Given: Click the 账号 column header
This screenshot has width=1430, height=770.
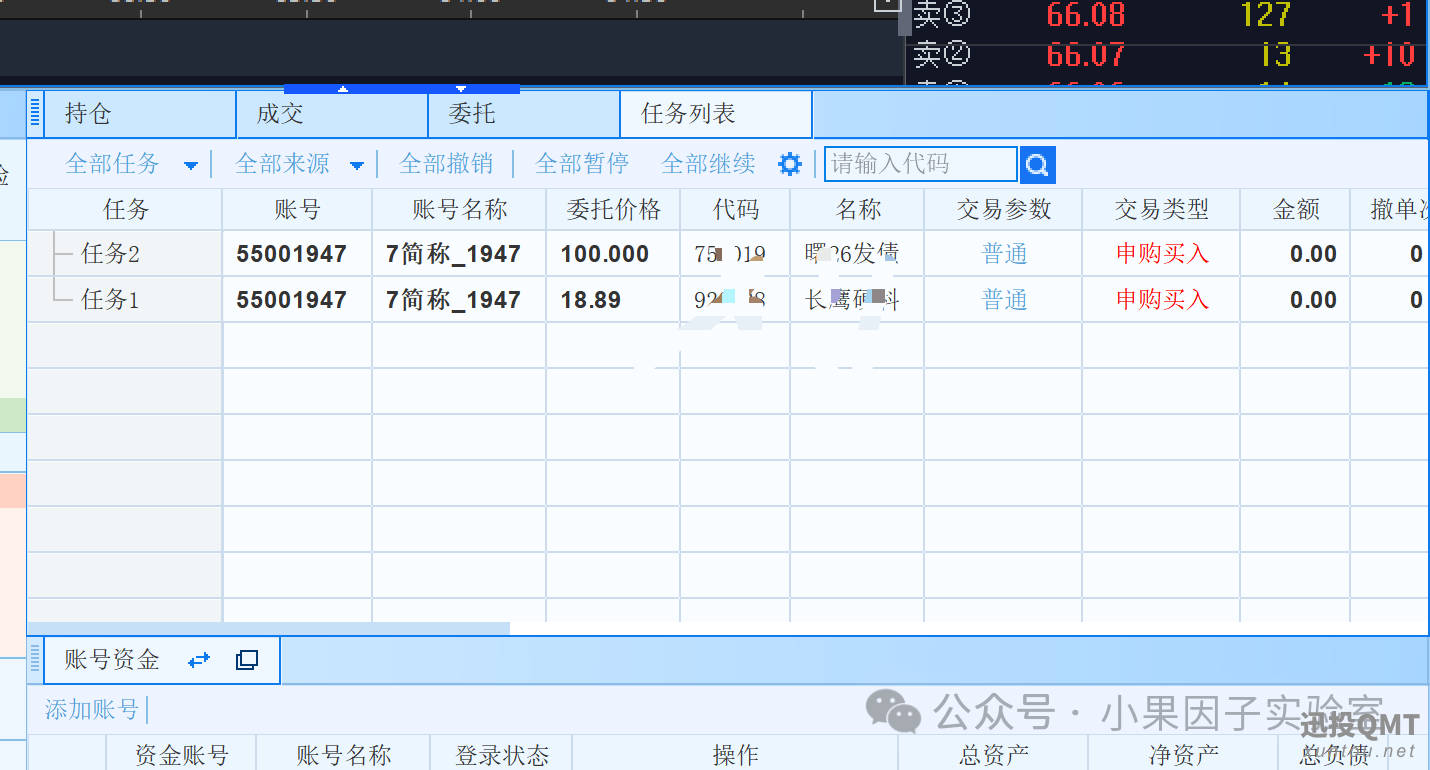Looking at the screenshot, I should [297, 210].
